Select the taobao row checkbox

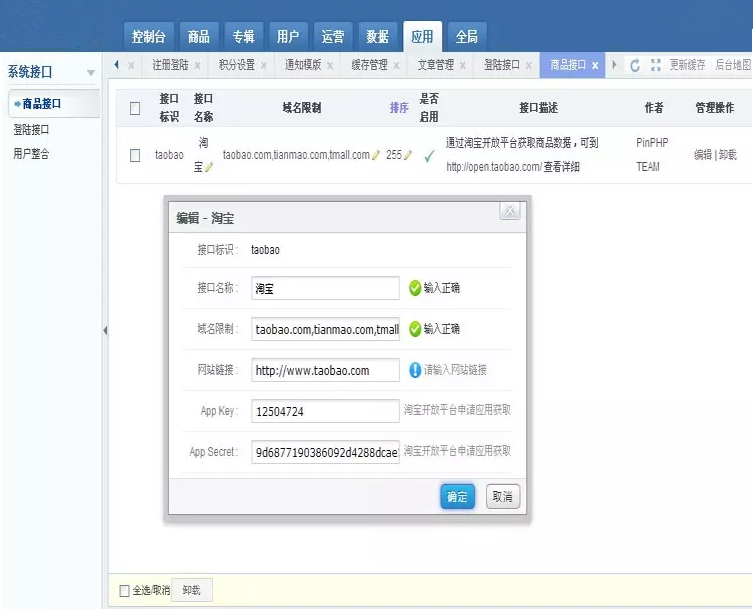(135, 155)
